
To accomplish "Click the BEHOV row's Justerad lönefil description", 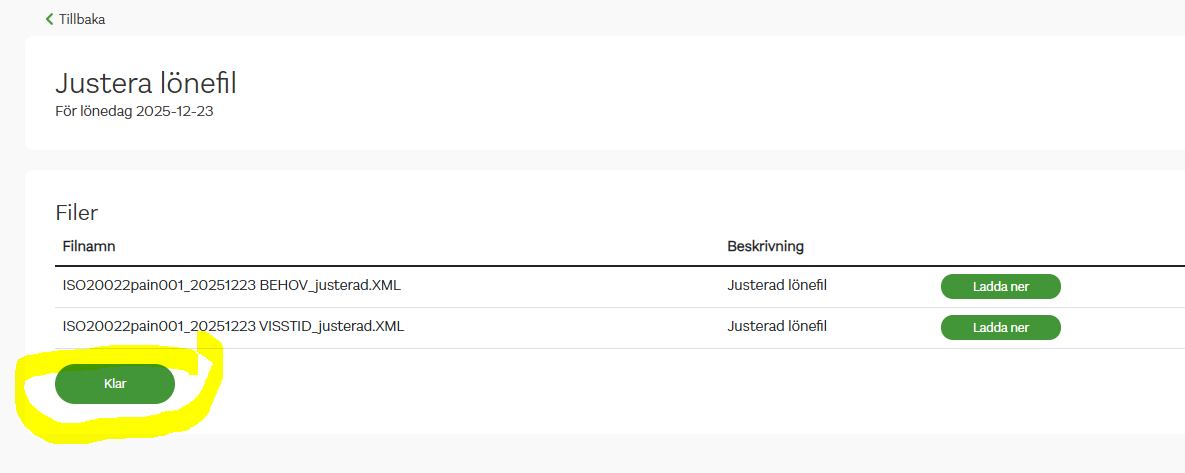I will coord(777,286).
